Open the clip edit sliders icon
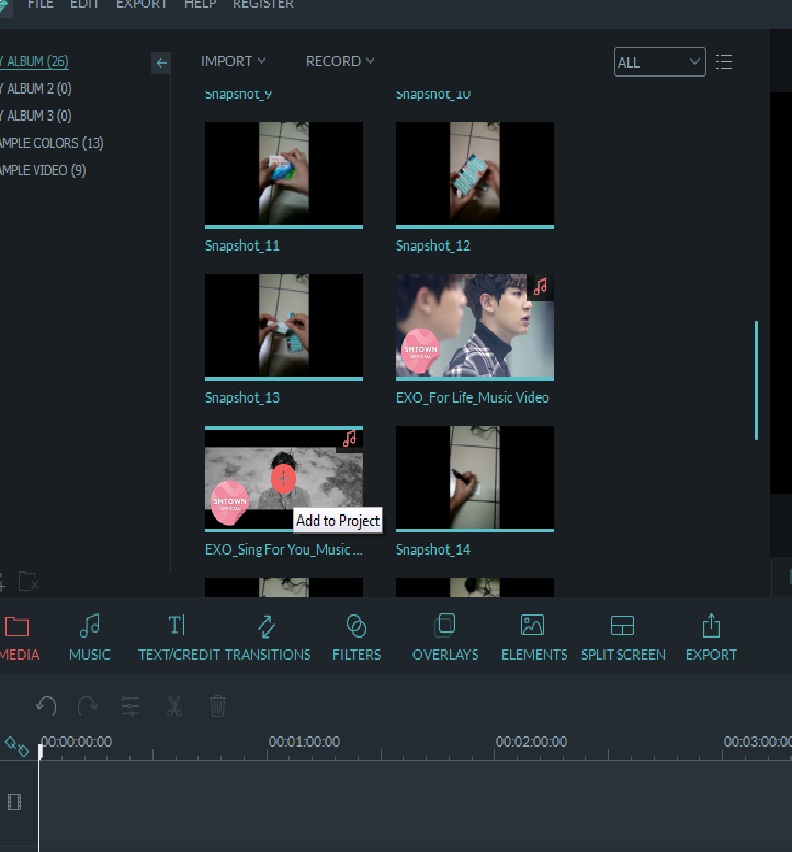Viewport: 792px width, 852px height. click(130, 706)
